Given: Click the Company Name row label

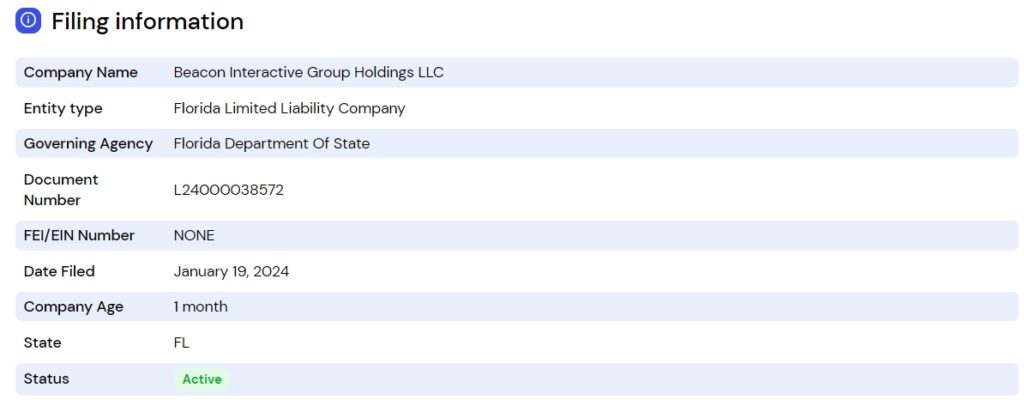Looking at the screenshot, I should pos(81,73).
